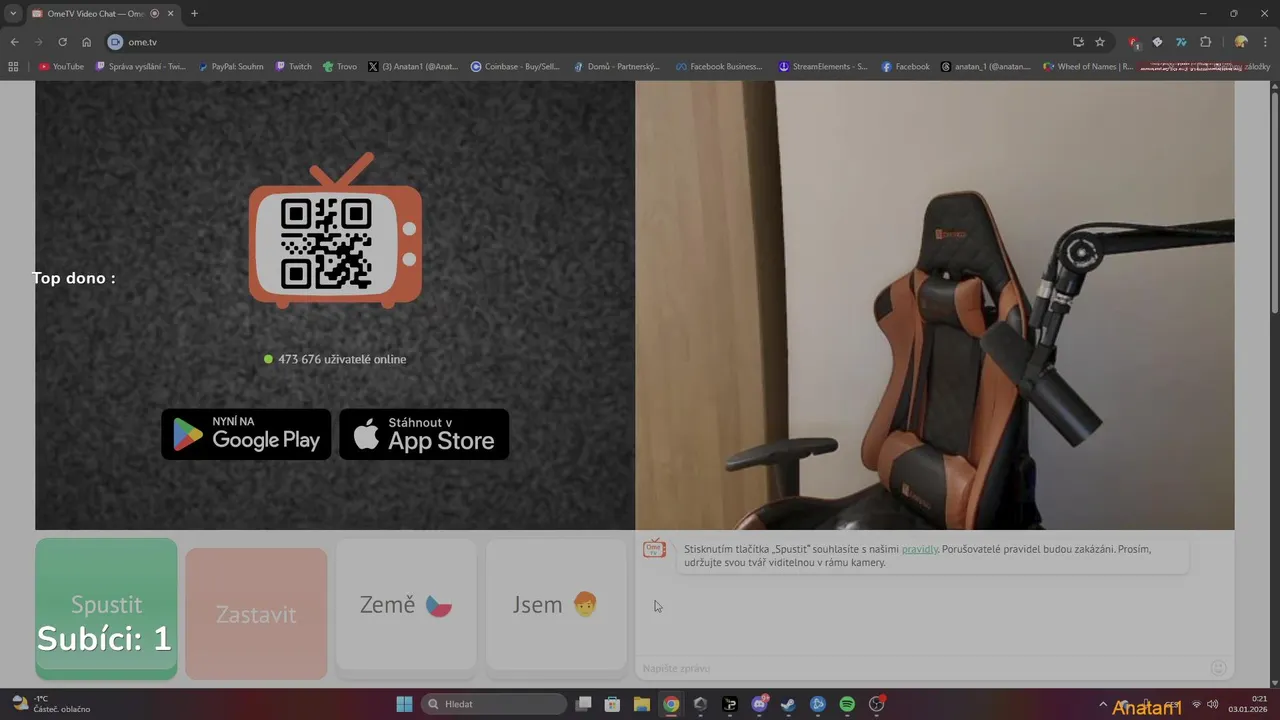The width and height of the screenshot is (1280, 720).
Task: Open the App Store download badge
Action: [424, 434]
